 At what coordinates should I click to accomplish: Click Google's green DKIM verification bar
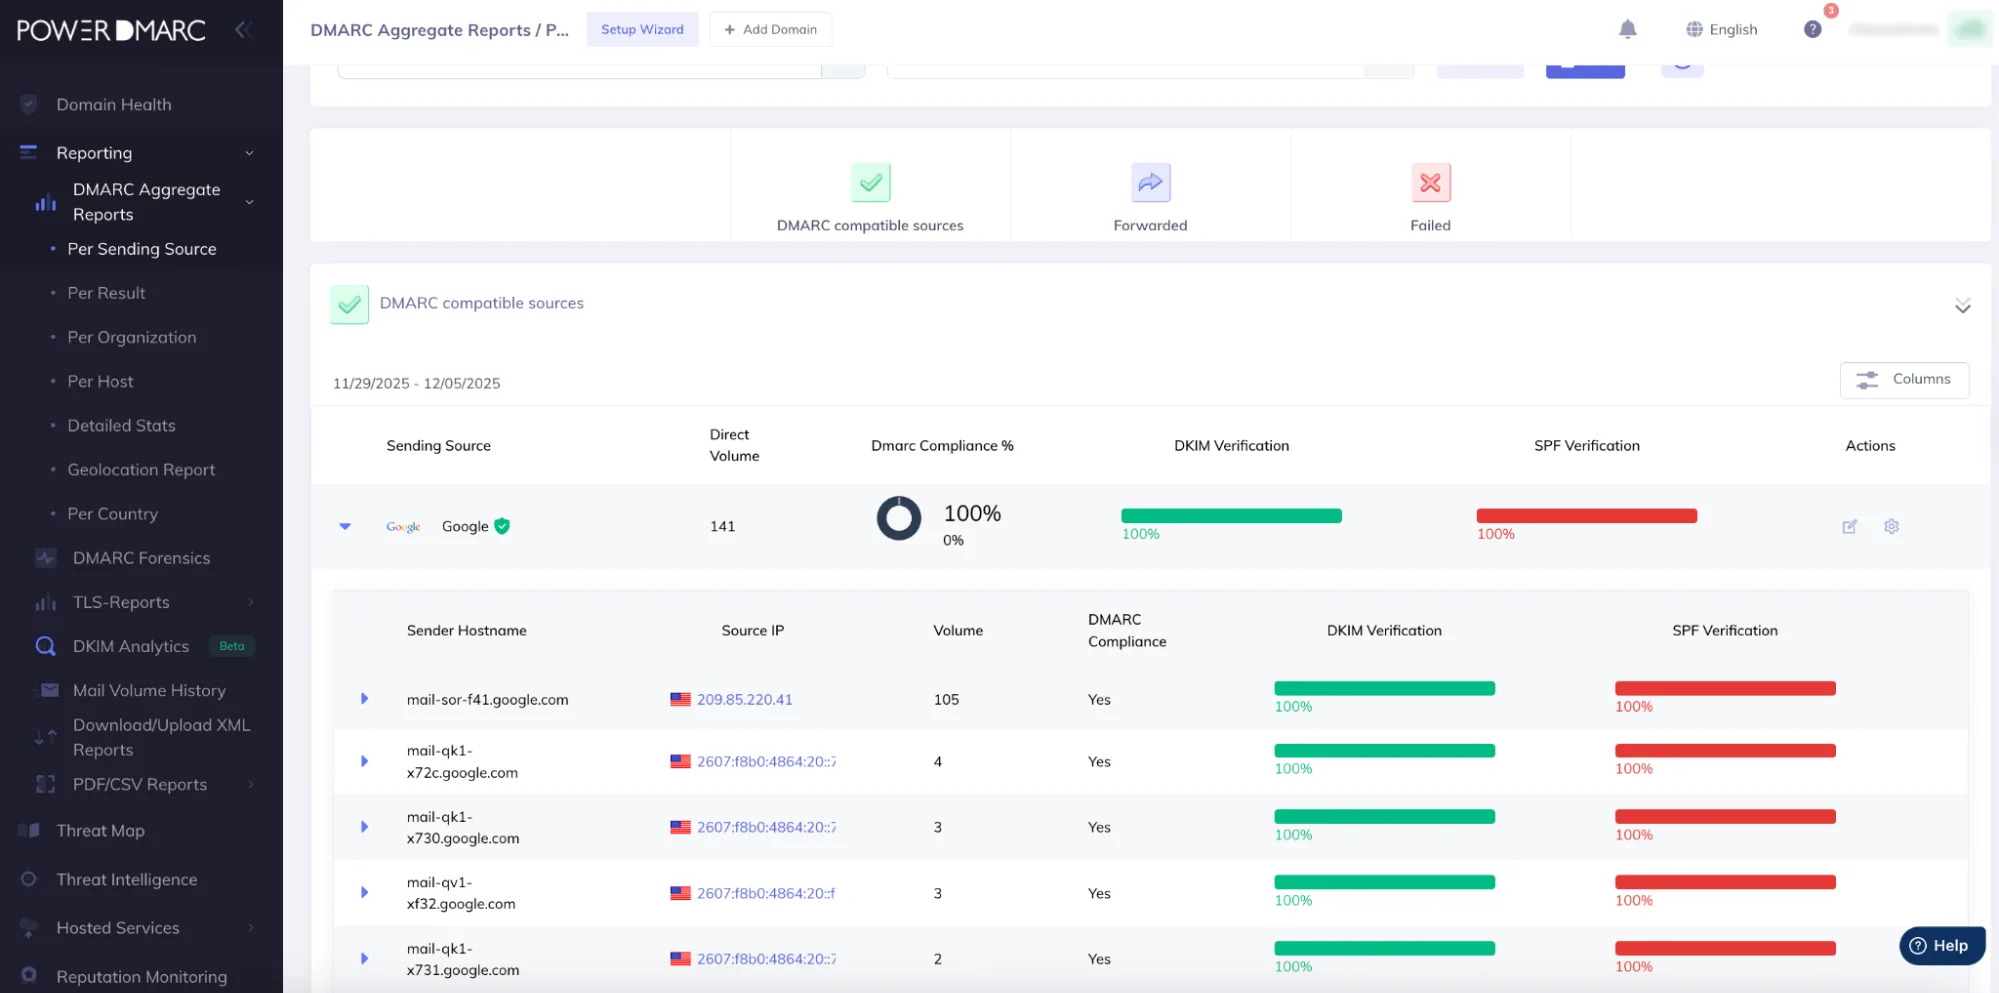pos(1231,516)
